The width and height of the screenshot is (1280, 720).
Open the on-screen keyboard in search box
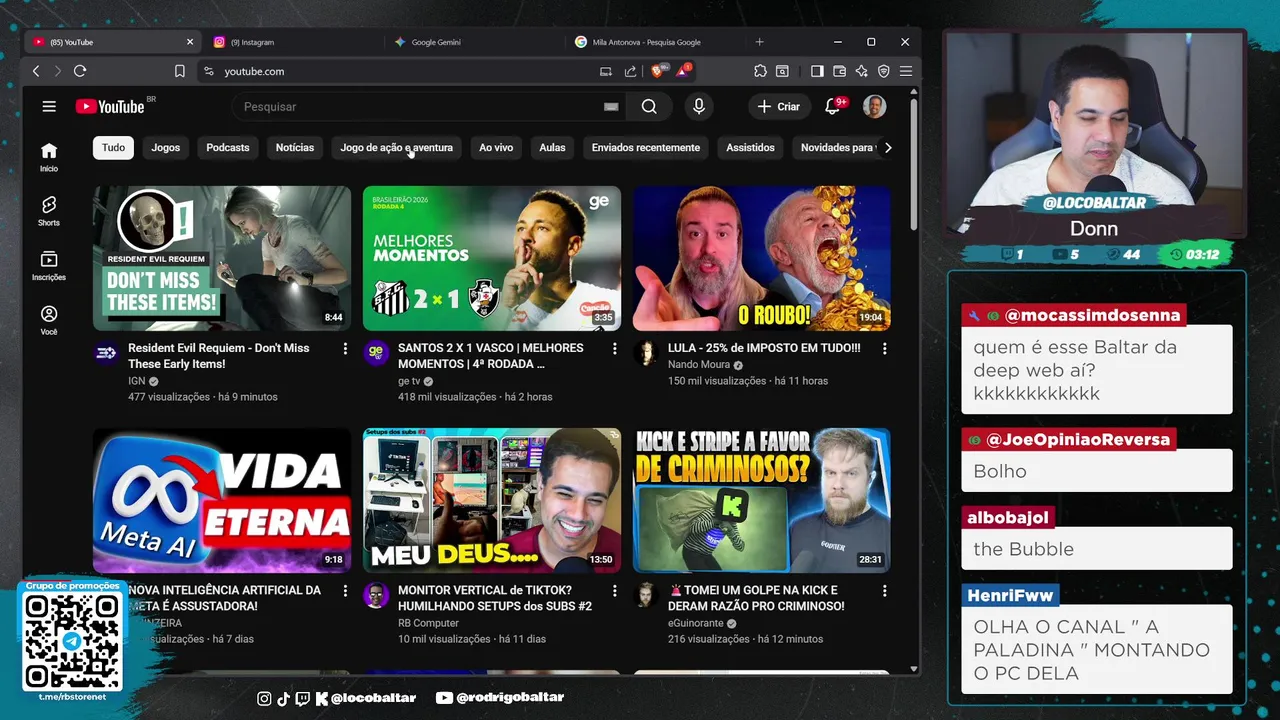(611, 107)
